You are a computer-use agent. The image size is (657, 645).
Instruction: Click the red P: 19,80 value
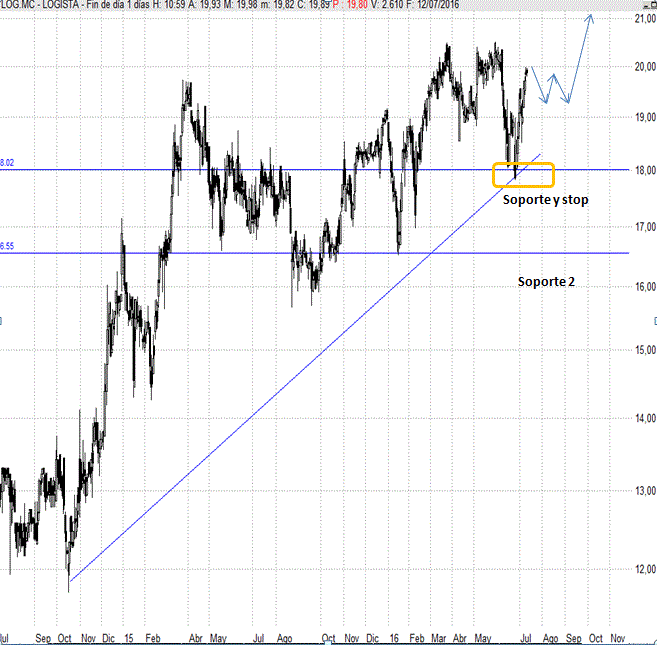(350, 5)
